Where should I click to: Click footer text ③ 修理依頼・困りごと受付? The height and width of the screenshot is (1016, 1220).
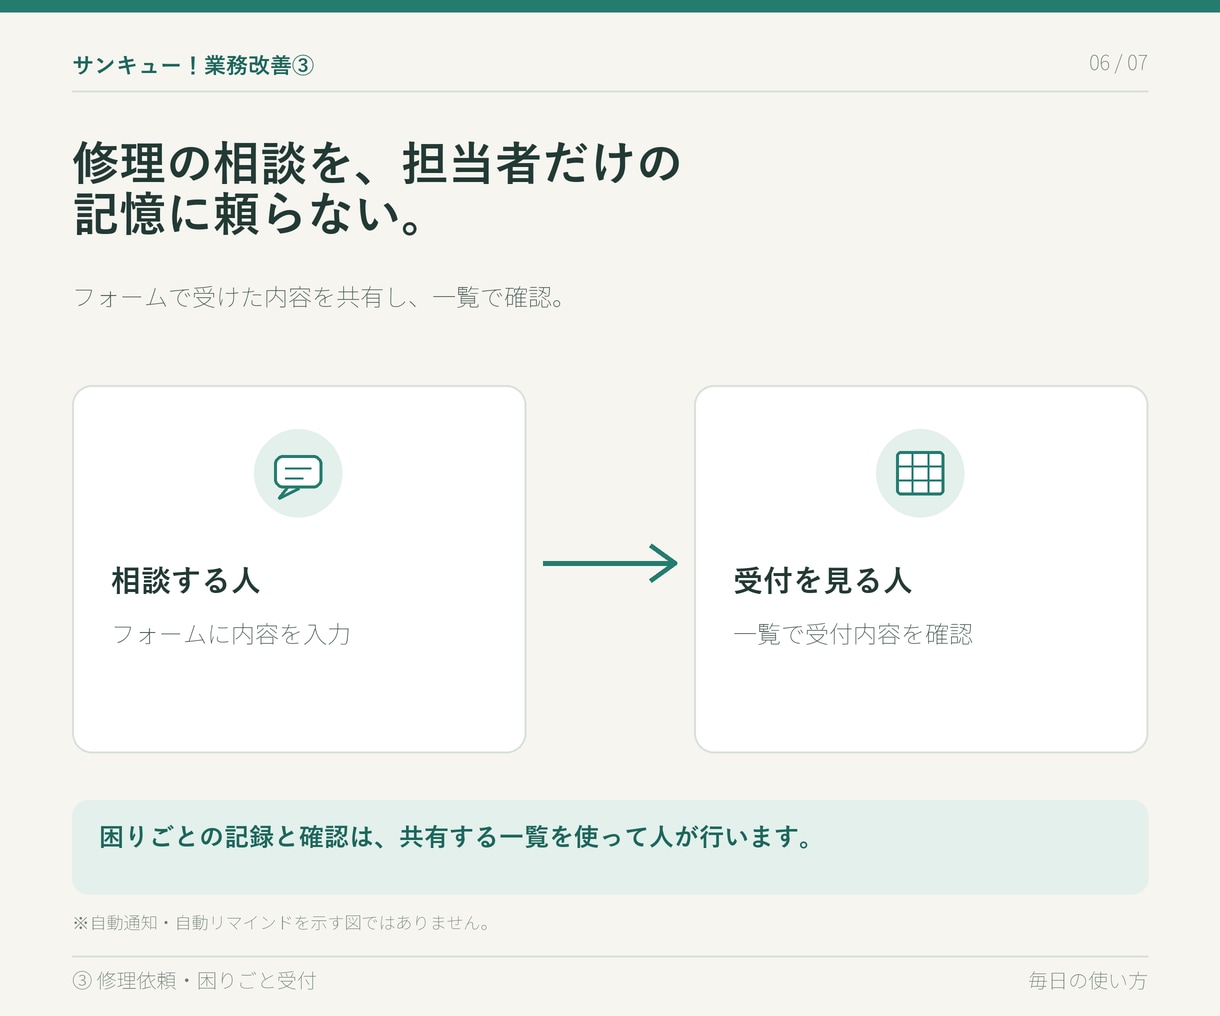pyautogui.click(x=195, y=981)
